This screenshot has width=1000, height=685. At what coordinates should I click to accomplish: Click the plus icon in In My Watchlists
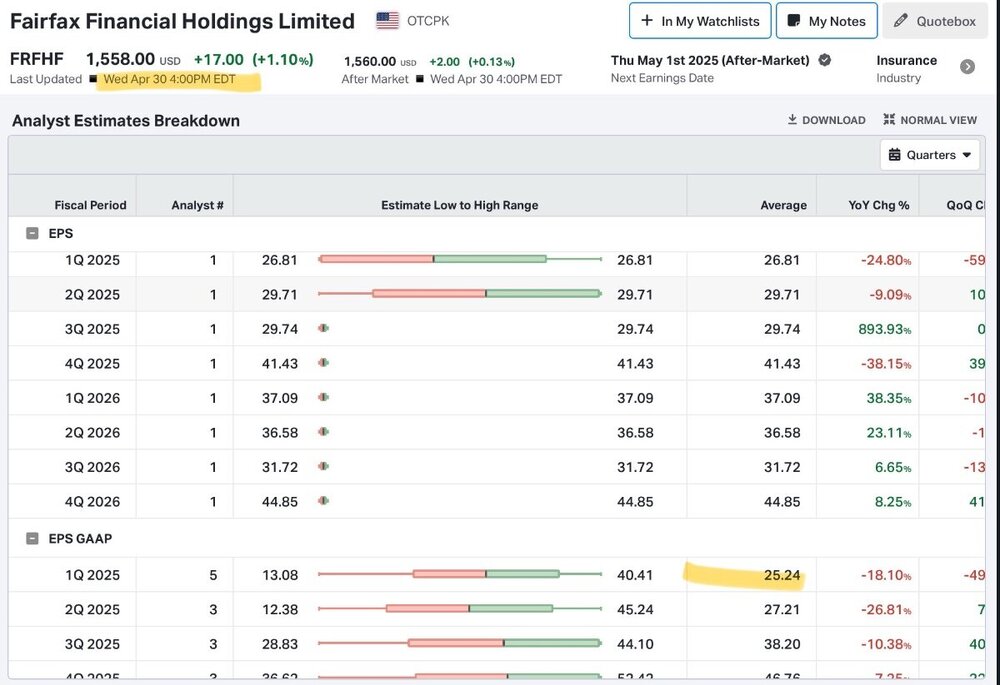pyautogui.click(x=647, y=20)
